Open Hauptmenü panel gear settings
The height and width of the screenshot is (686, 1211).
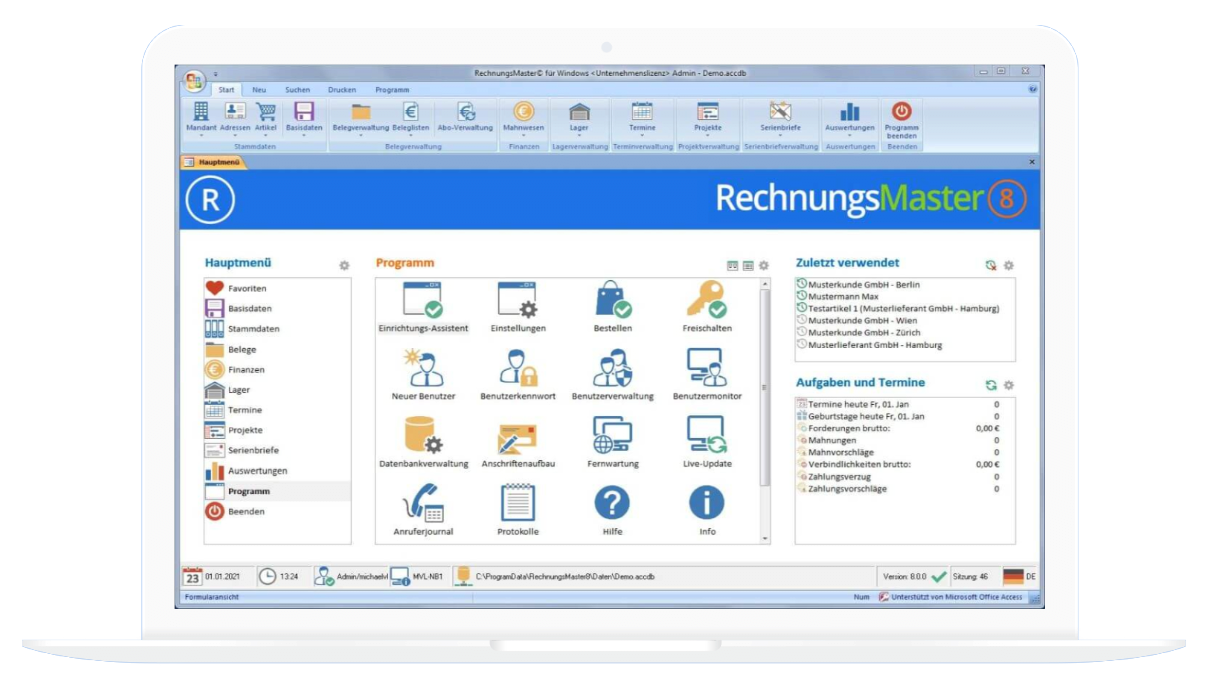click(x=344, y=265)
